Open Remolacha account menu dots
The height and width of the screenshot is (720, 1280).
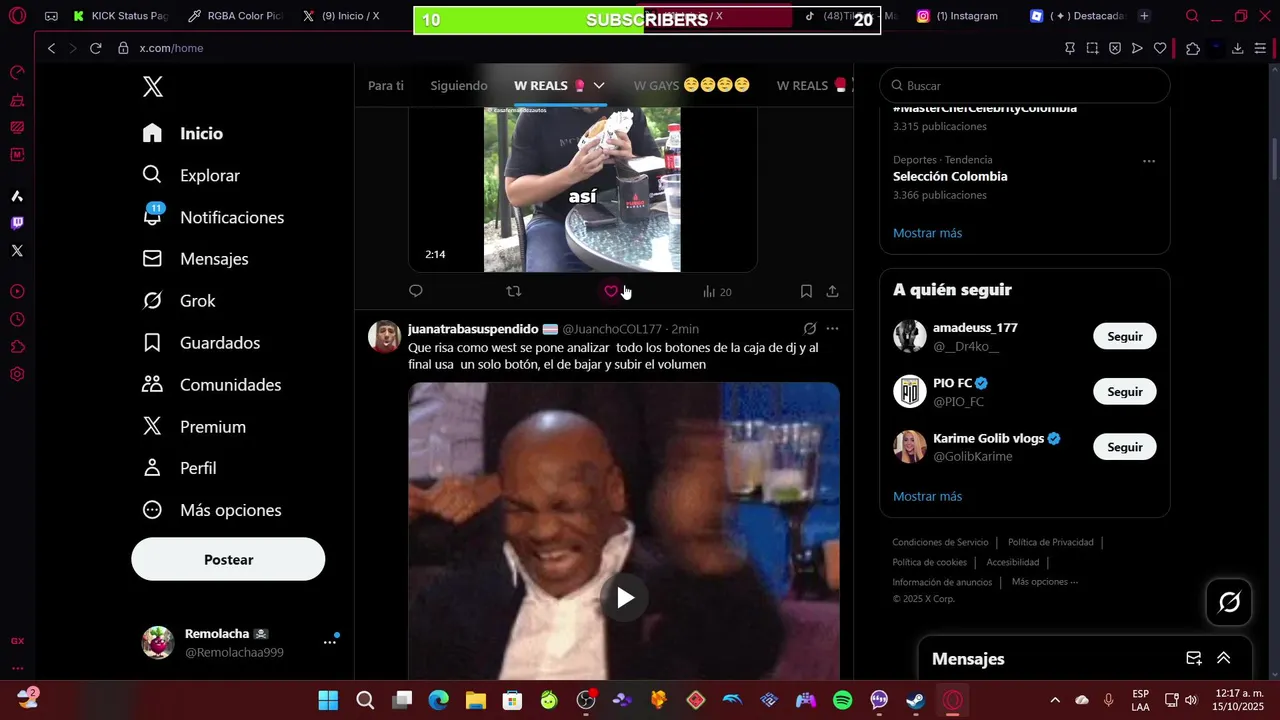tap(329, 642)
